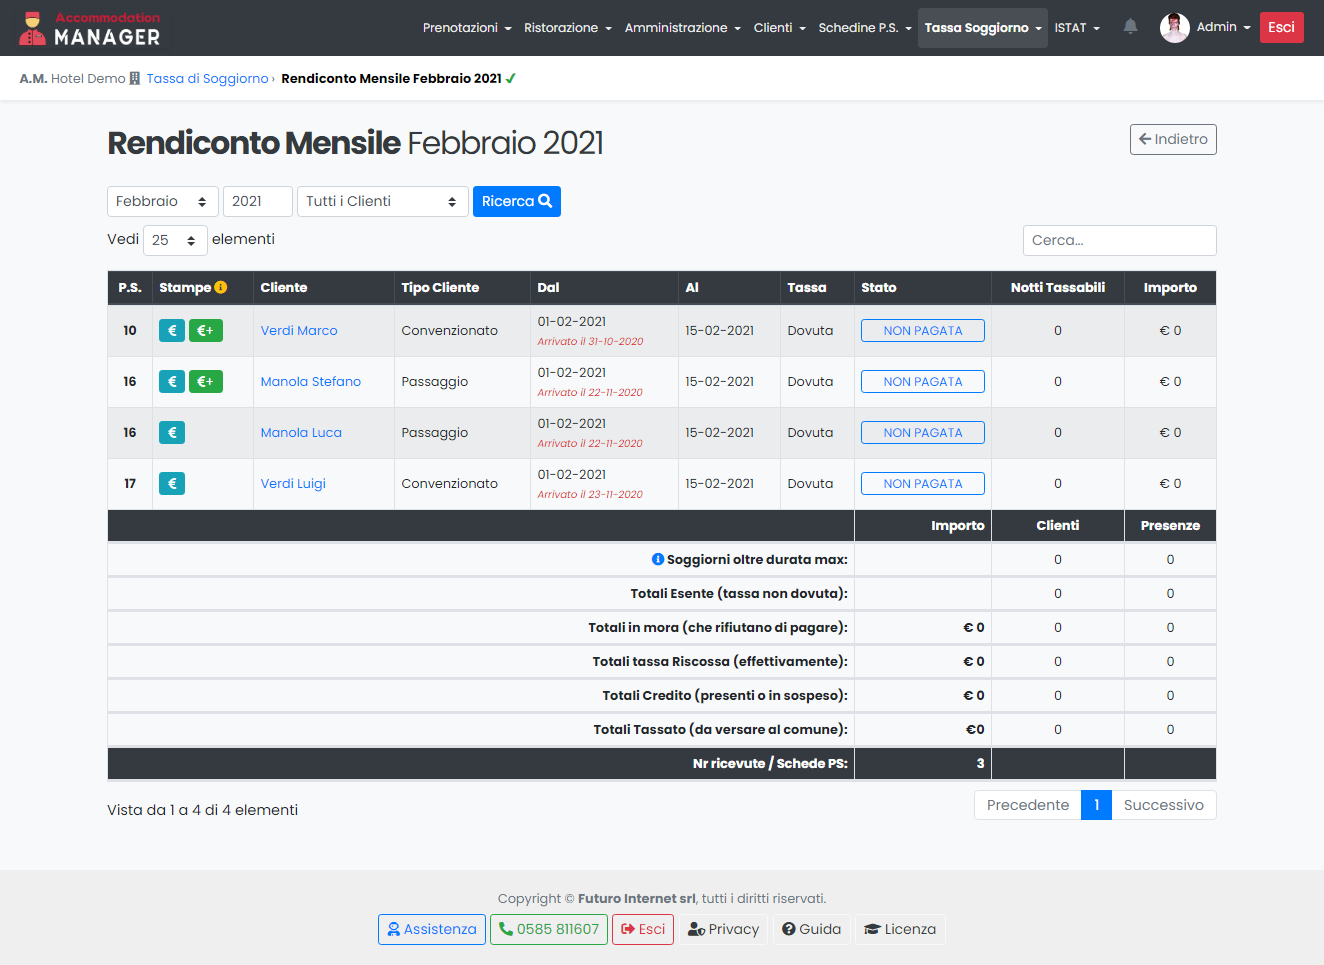Viewport: 1324px width, 965px height.
Task: Click the euro icon in Verdi Luigi row
Action: (x=172, y=484)
